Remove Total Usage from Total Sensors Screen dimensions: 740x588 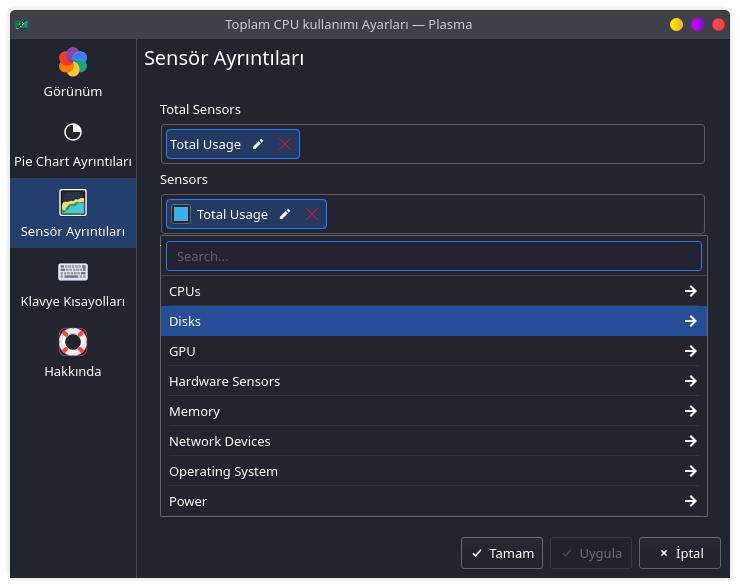point(285,144)
